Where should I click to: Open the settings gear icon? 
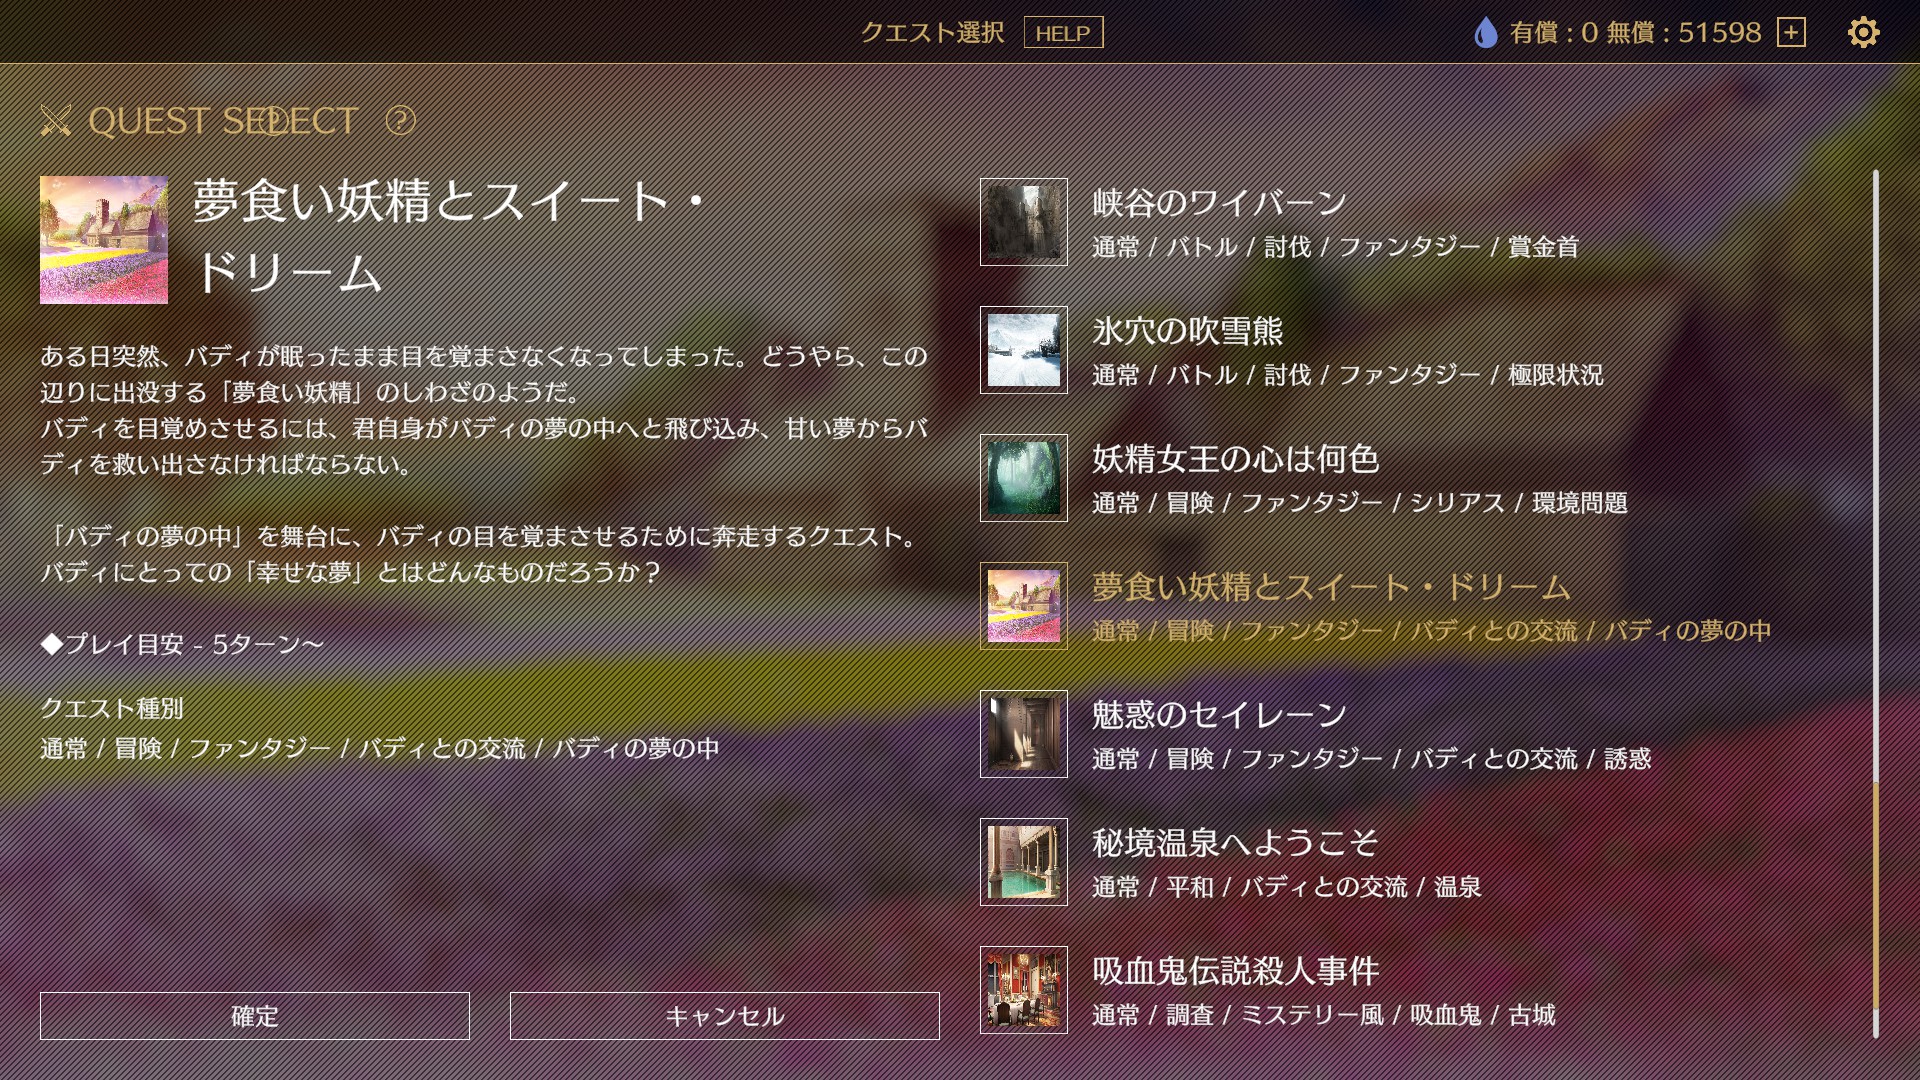point(1864,33)
